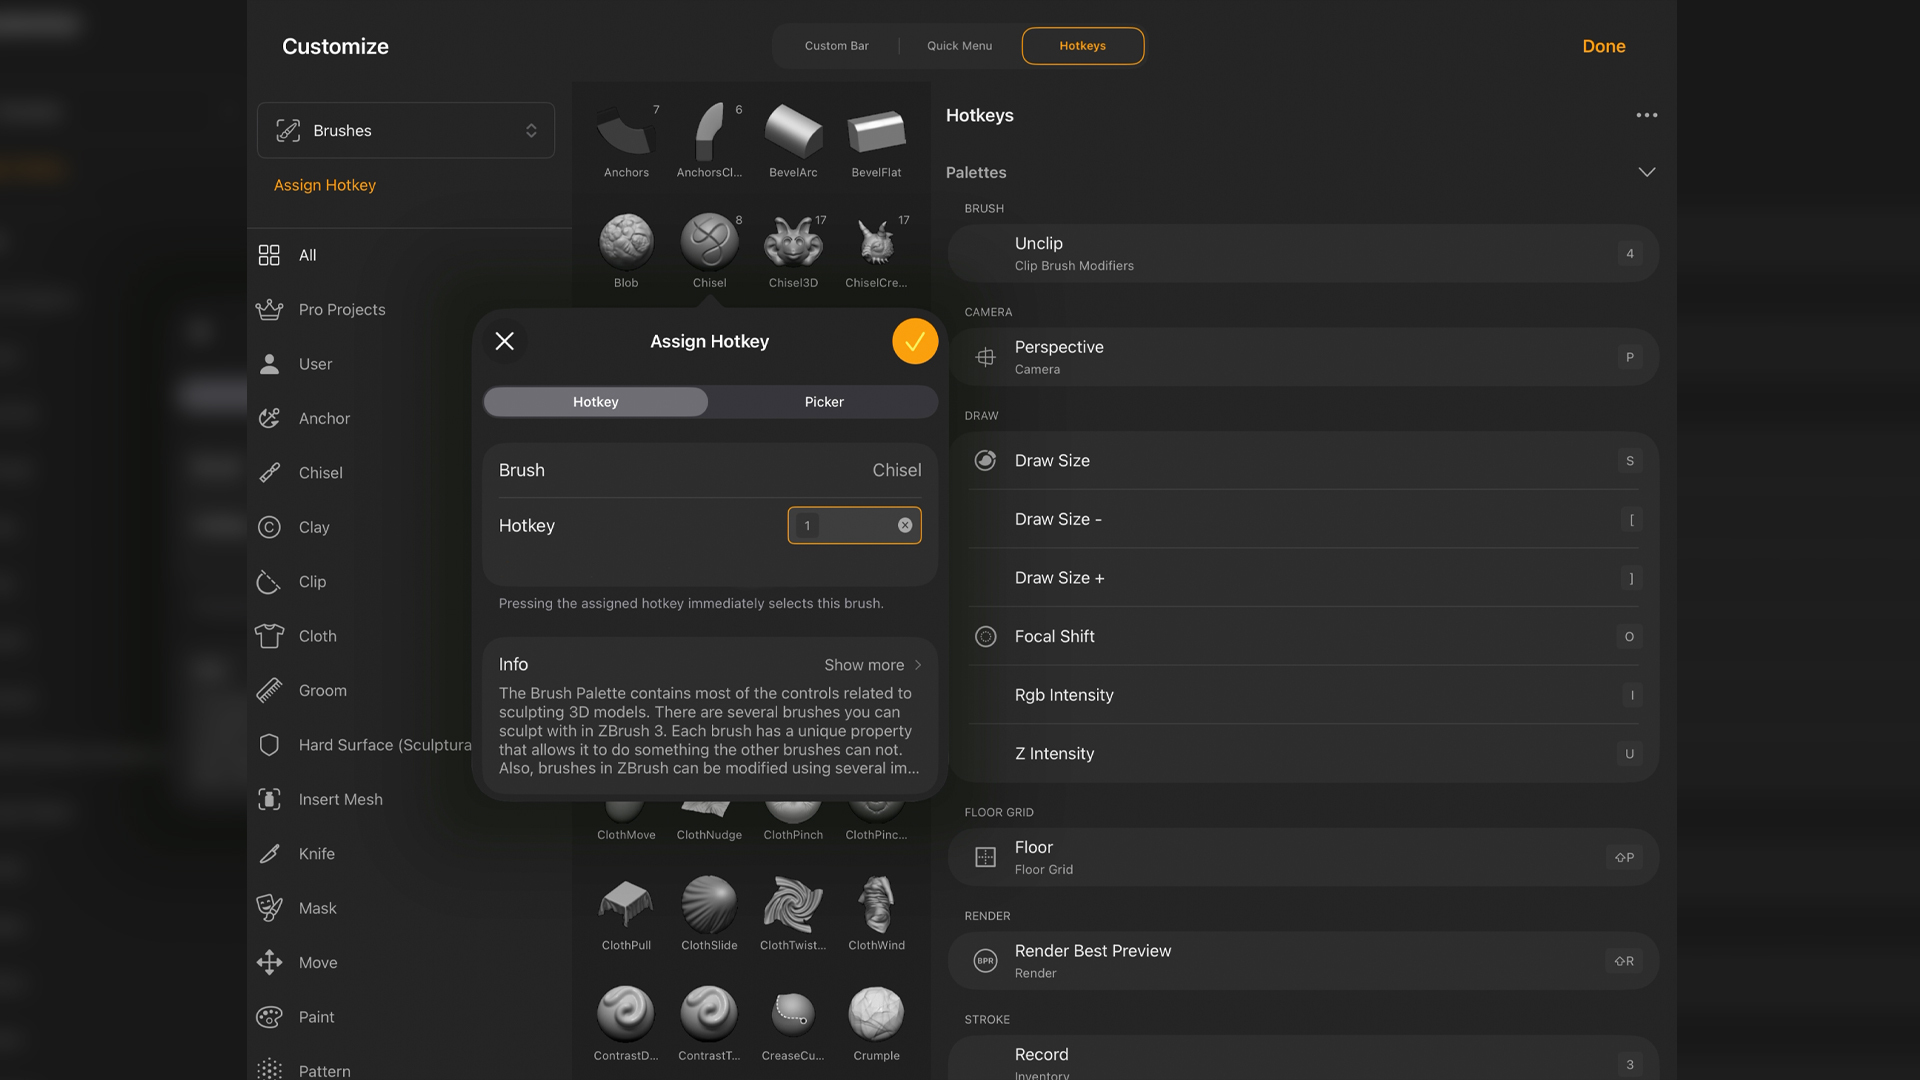Open the Hotkeys panel three-dot menu
The width and height of the screenshot is (1920, 1080).
pyautogui.click(x=1646, y=115)
